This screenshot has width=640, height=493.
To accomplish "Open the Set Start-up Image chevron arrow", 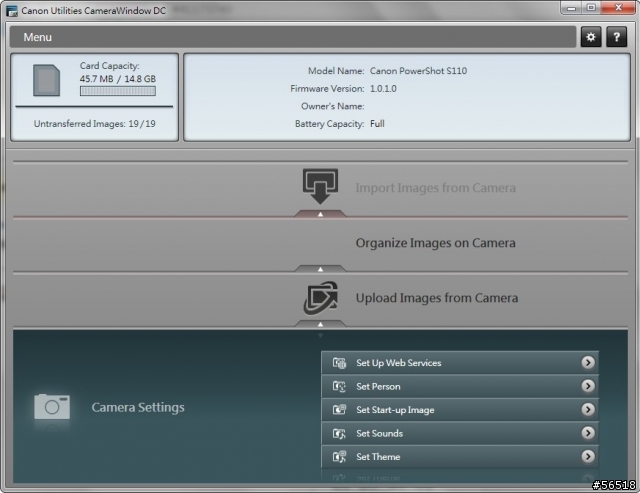I will (588, 409).
